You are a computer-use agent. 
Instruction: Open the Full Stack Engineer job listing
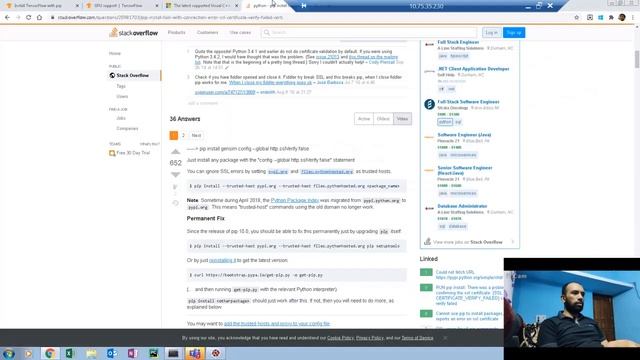(x=458, y=42)
